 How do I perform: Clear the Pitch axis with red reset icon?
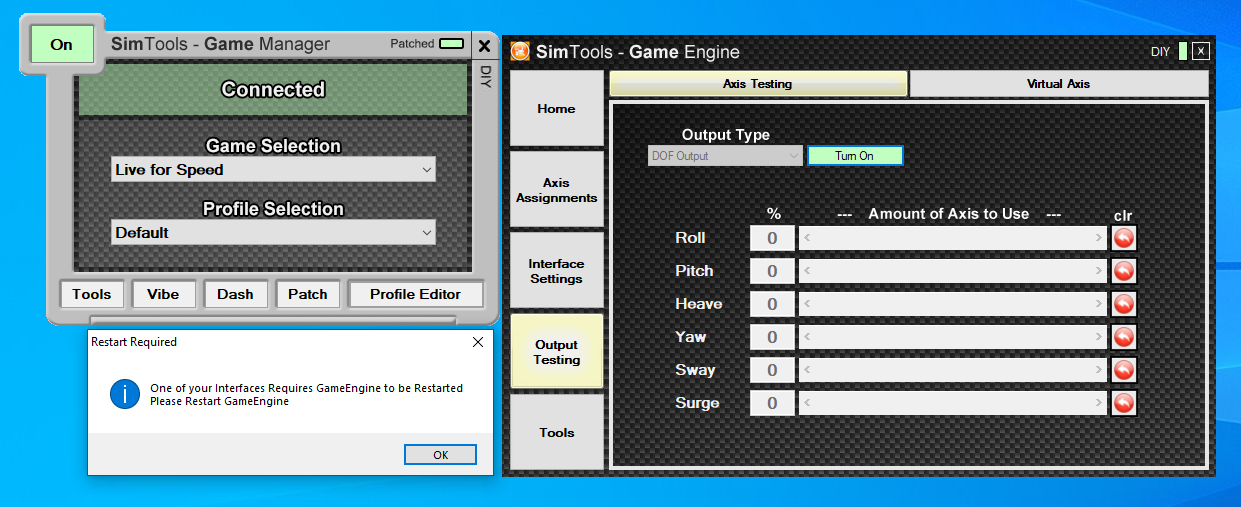point(1124,271)
